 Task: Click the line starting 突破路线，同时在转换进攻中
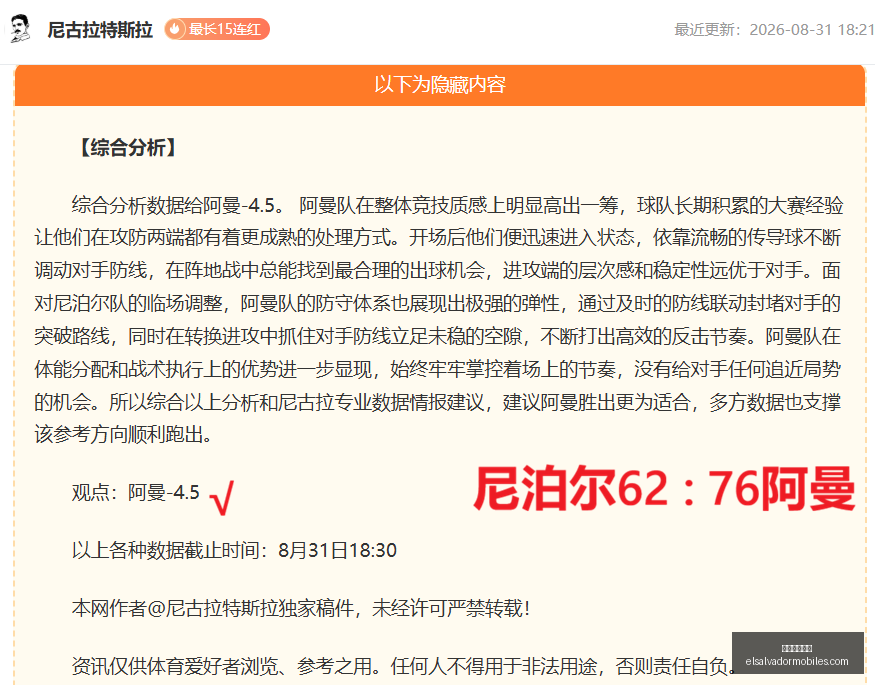pyautogui.click(x=438, y=336)
